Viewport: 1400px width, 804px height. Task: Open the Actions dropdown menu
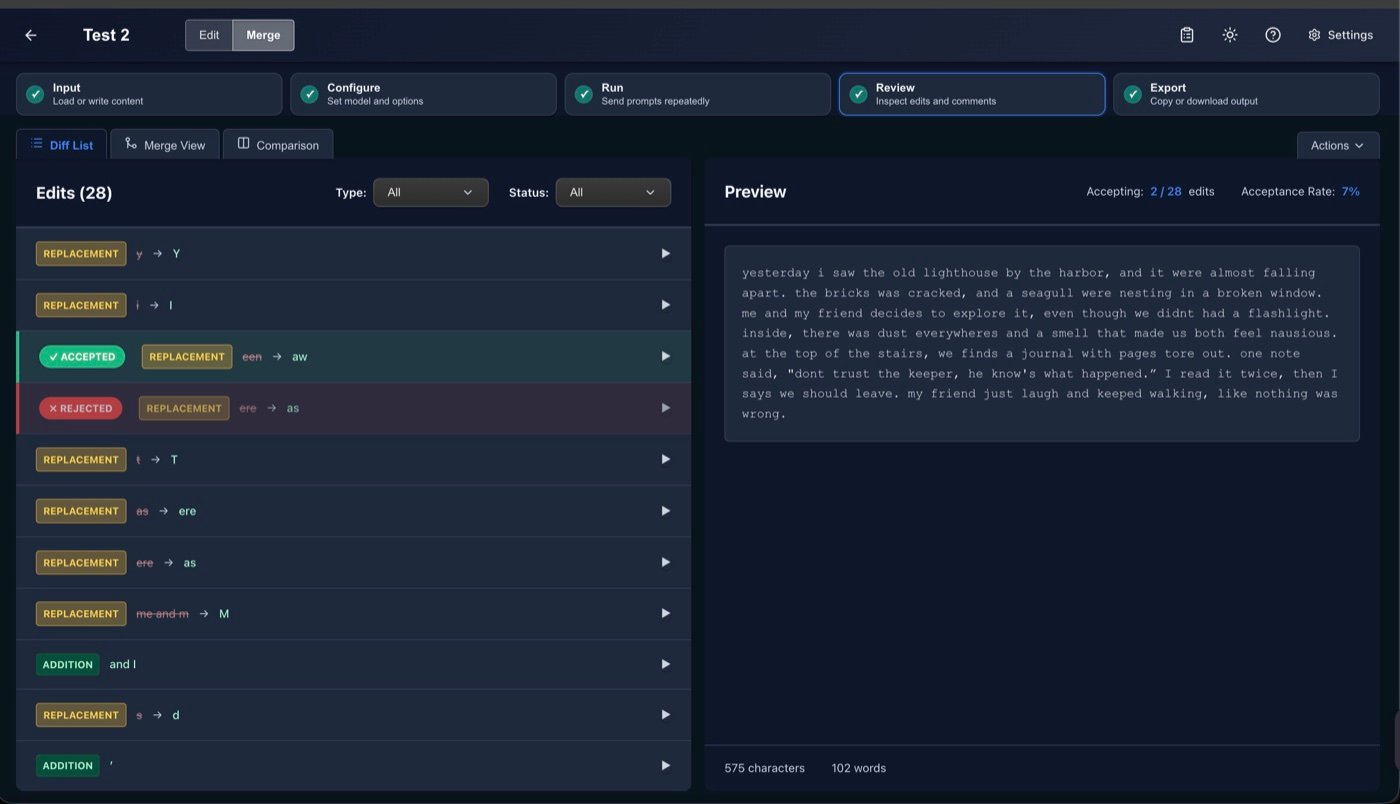[1337, 144]
